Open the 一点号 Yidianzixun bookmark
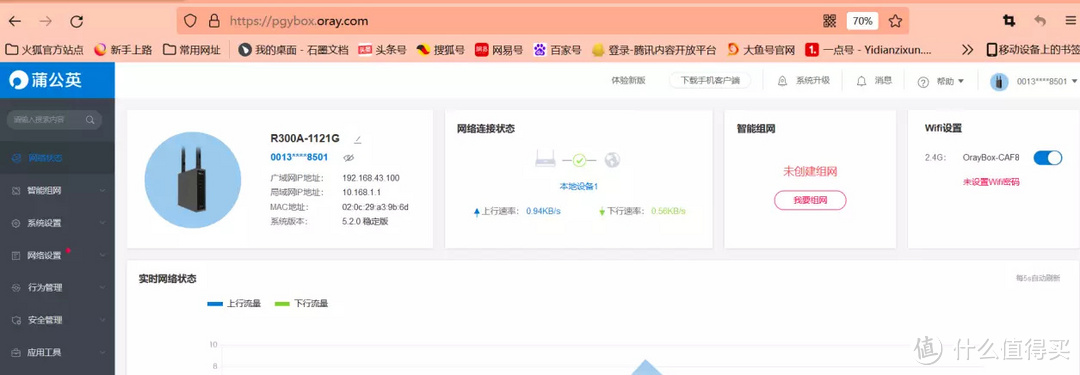The image size is (1080, 375). pos(869,50)
